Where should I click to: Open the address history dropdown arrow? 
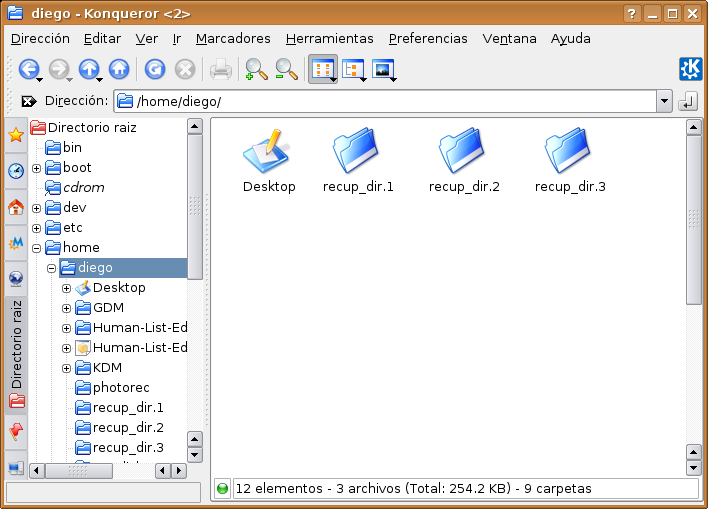tap(664, 101)
